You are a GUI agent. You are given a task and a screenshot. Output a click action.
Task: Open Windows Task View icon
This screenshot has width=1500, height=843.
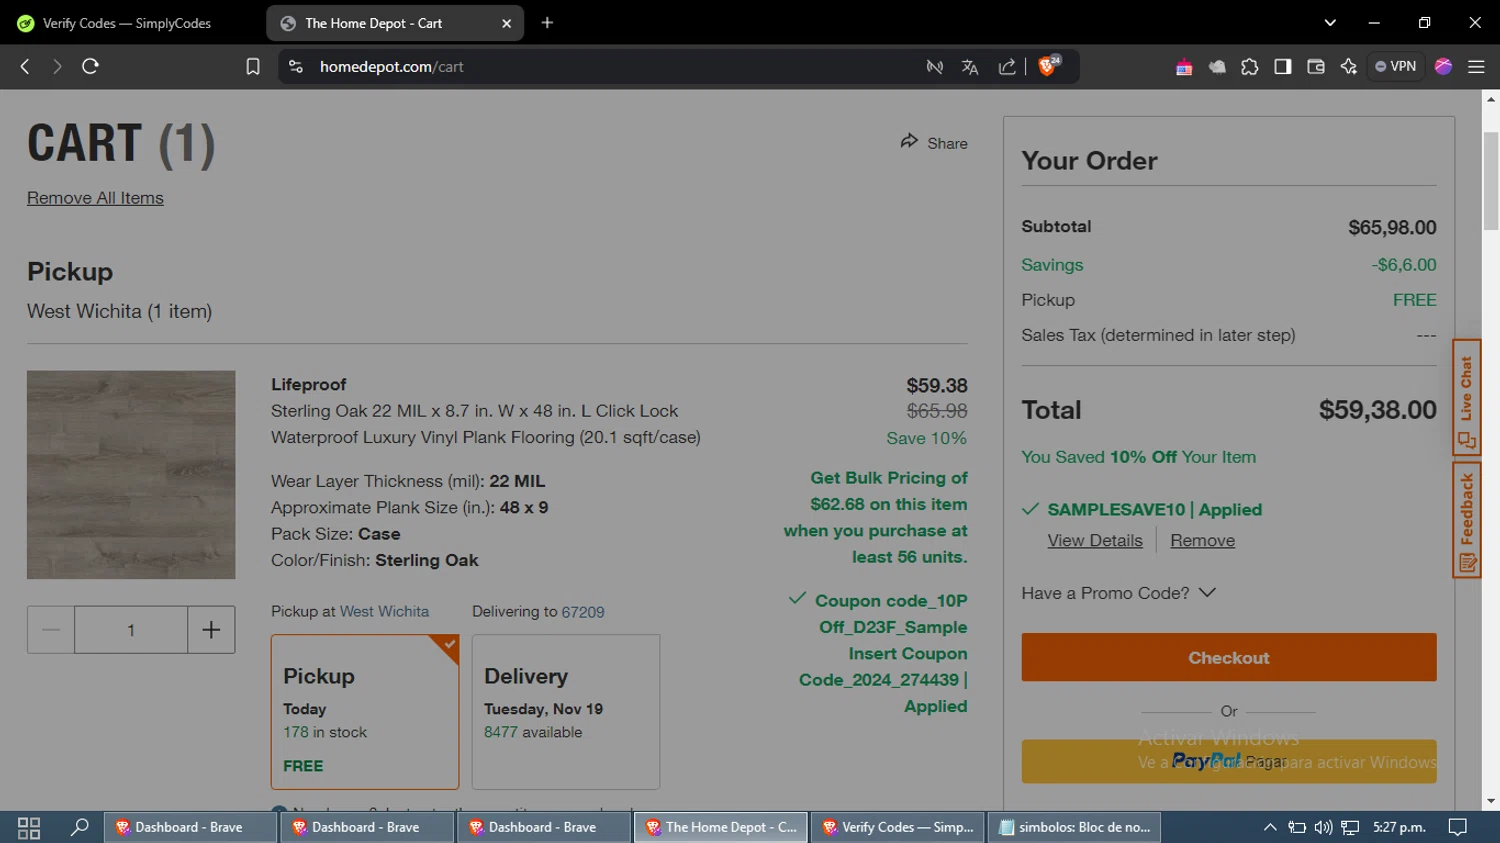pos(29,828)
